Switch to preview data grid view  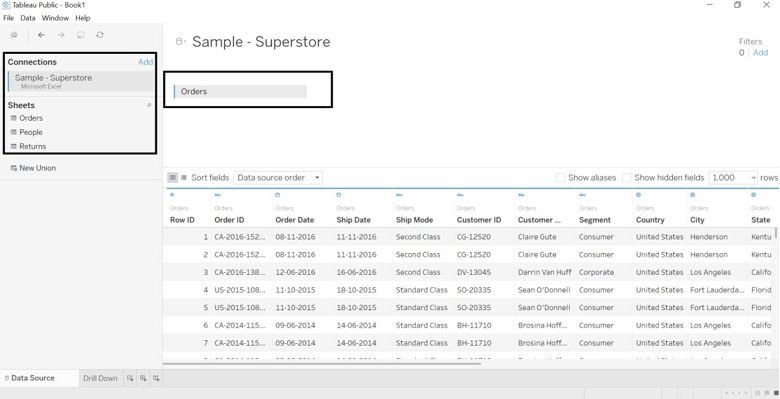(172, 178)
